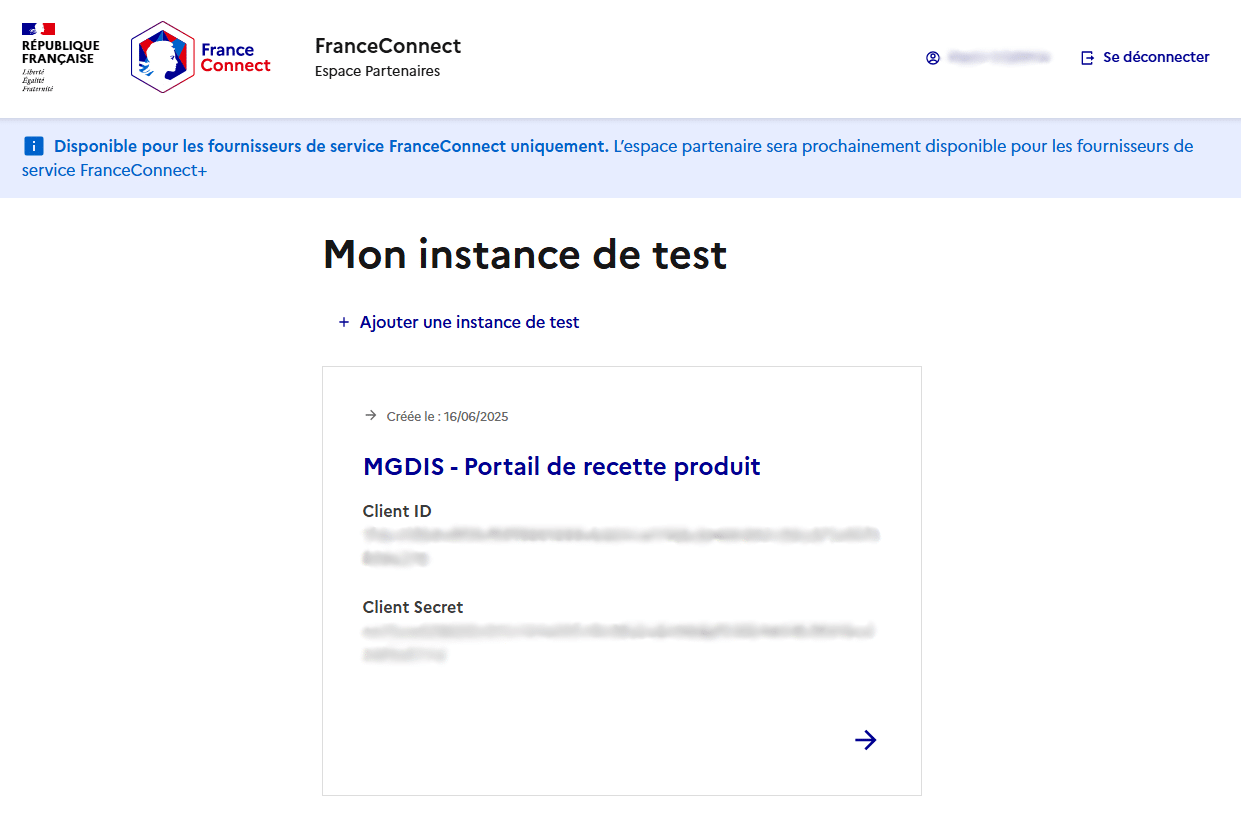The image size is (1241, 826).
Task: Open MGDIS - Portail de recette produit
Action: pyautogui.click(x=562, y=466)
